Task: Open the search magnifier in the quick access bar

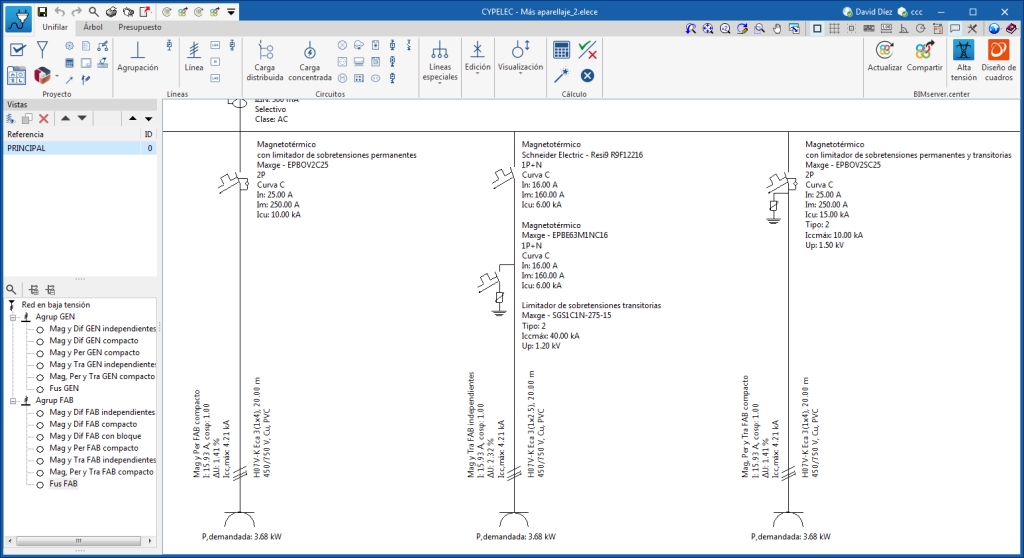Action: (93, 12)
